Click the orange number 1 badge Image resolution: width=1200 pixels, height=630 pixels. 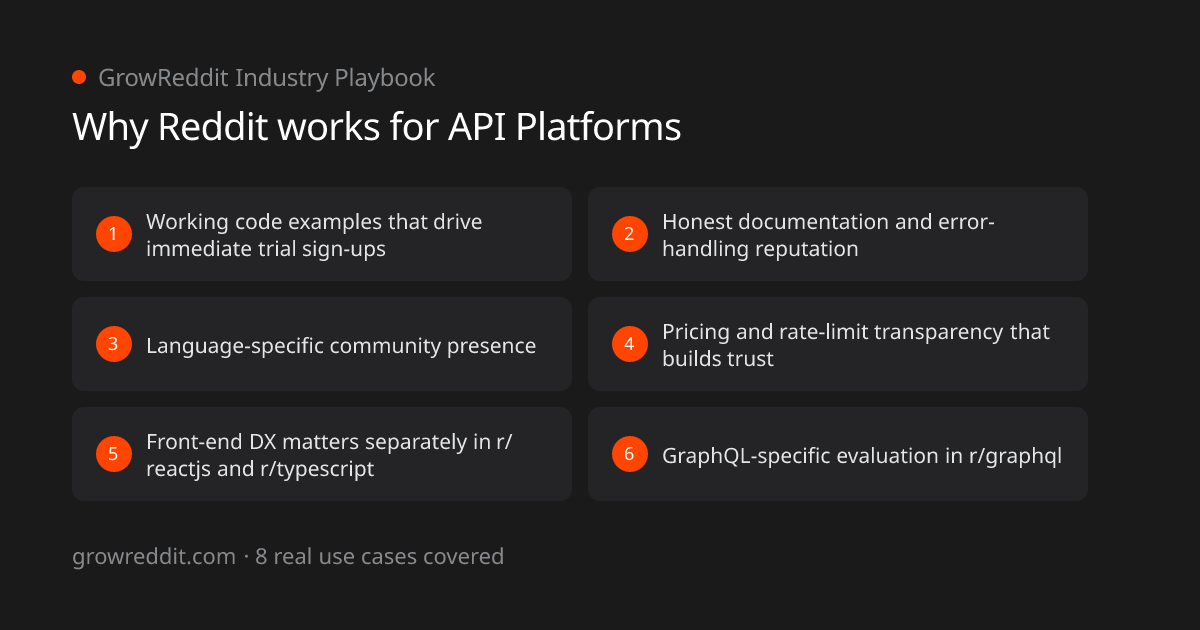pos(113,234)
